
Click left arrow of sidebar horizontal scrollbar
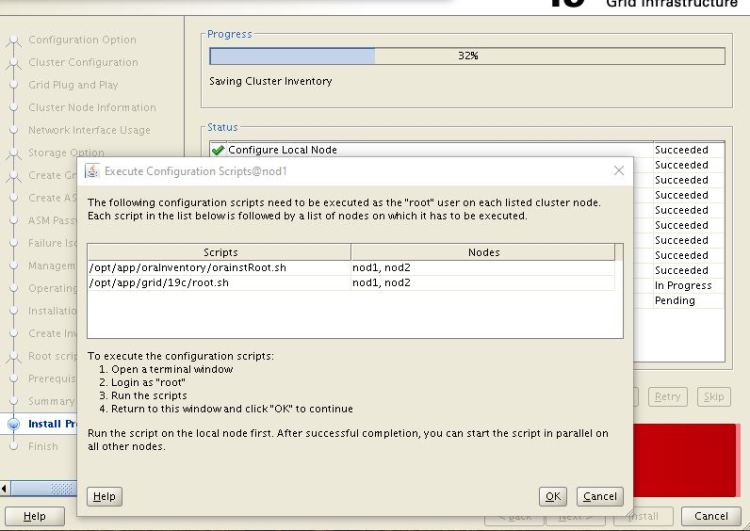(x=7, y=489)
